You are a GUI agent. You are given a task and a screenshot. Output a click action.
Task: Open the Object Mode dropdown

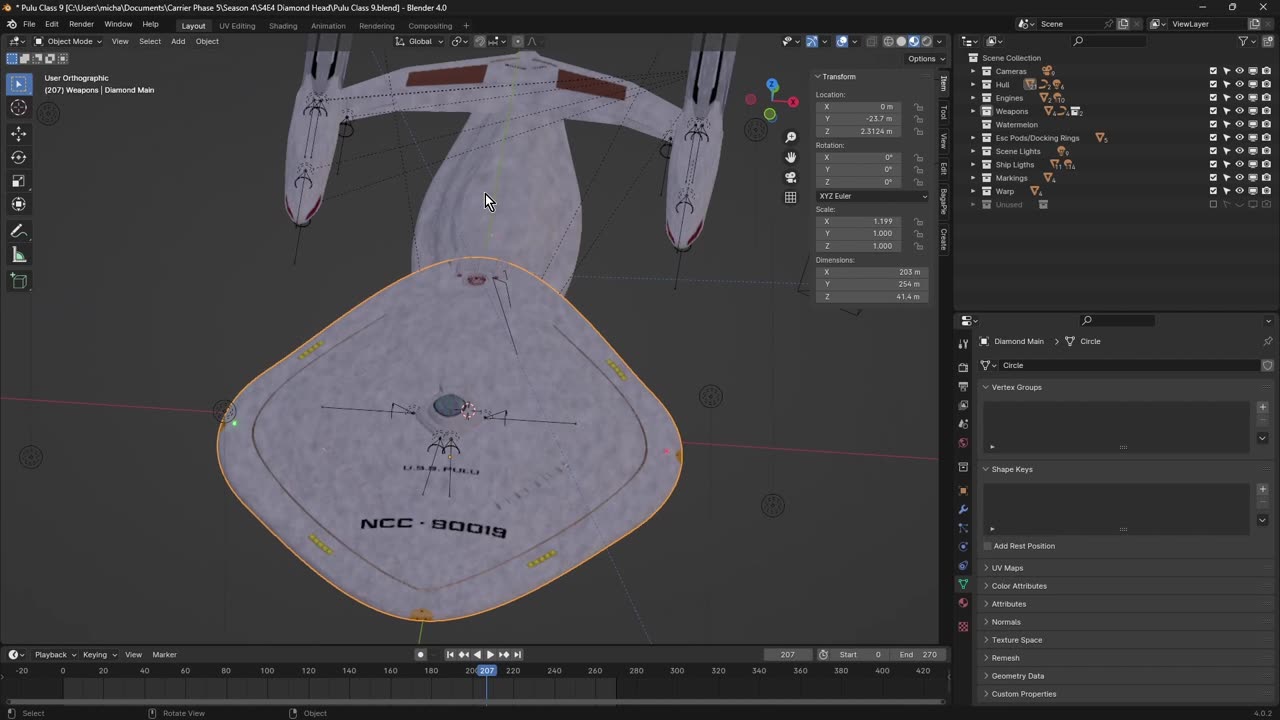(x=68, y=41)
